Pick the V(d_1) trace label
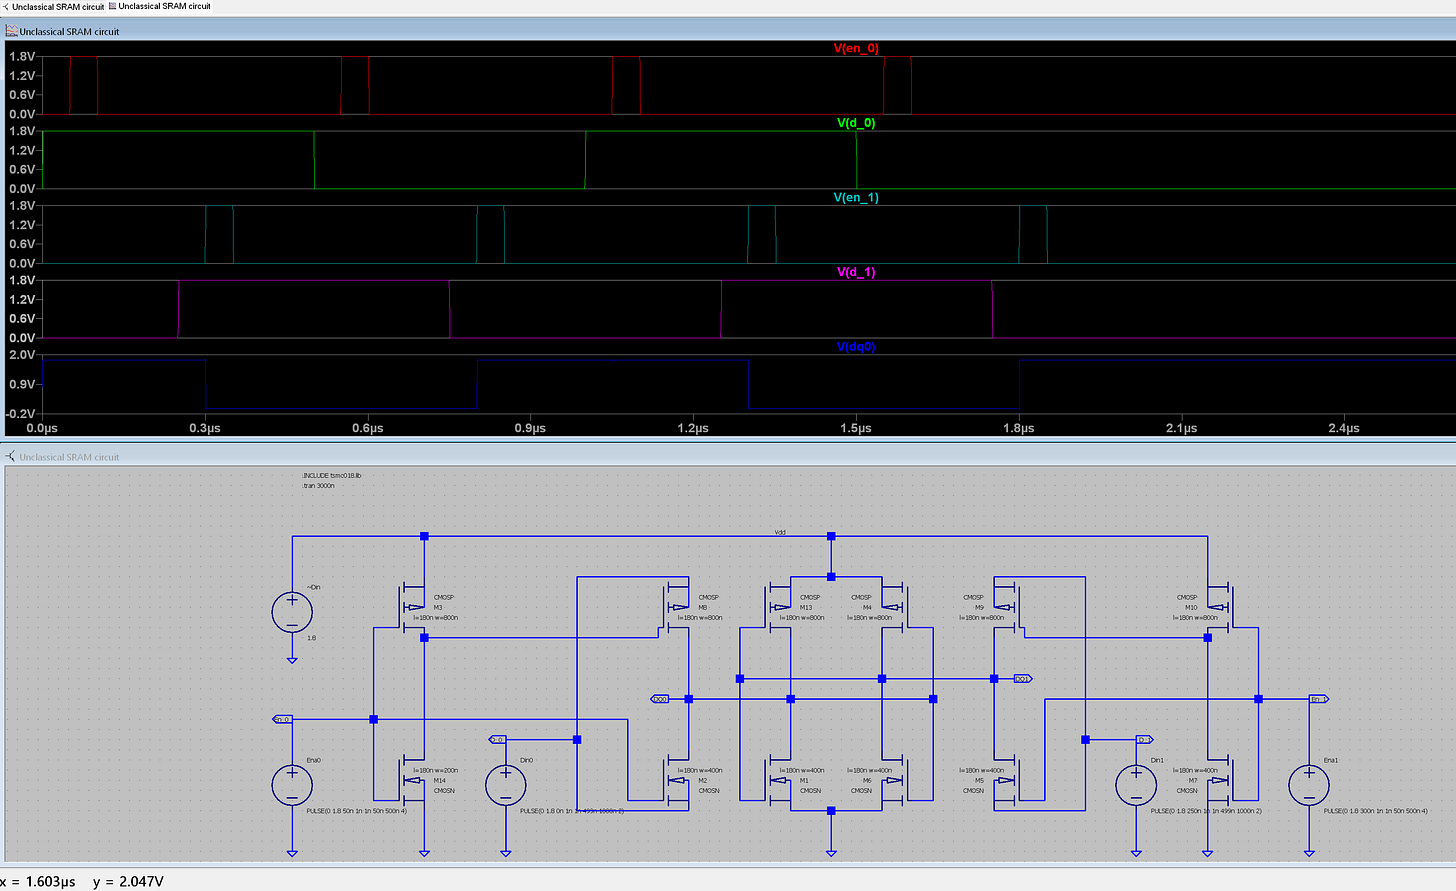Screen dimensions: 1456x891 tap(856, 272)
